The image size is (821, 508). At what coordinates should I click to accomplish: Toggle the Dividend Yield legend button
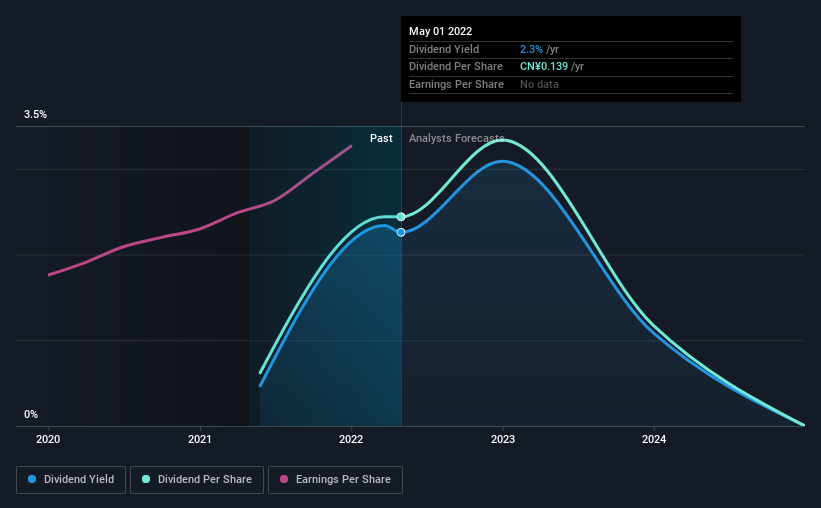tap(71, 480)
